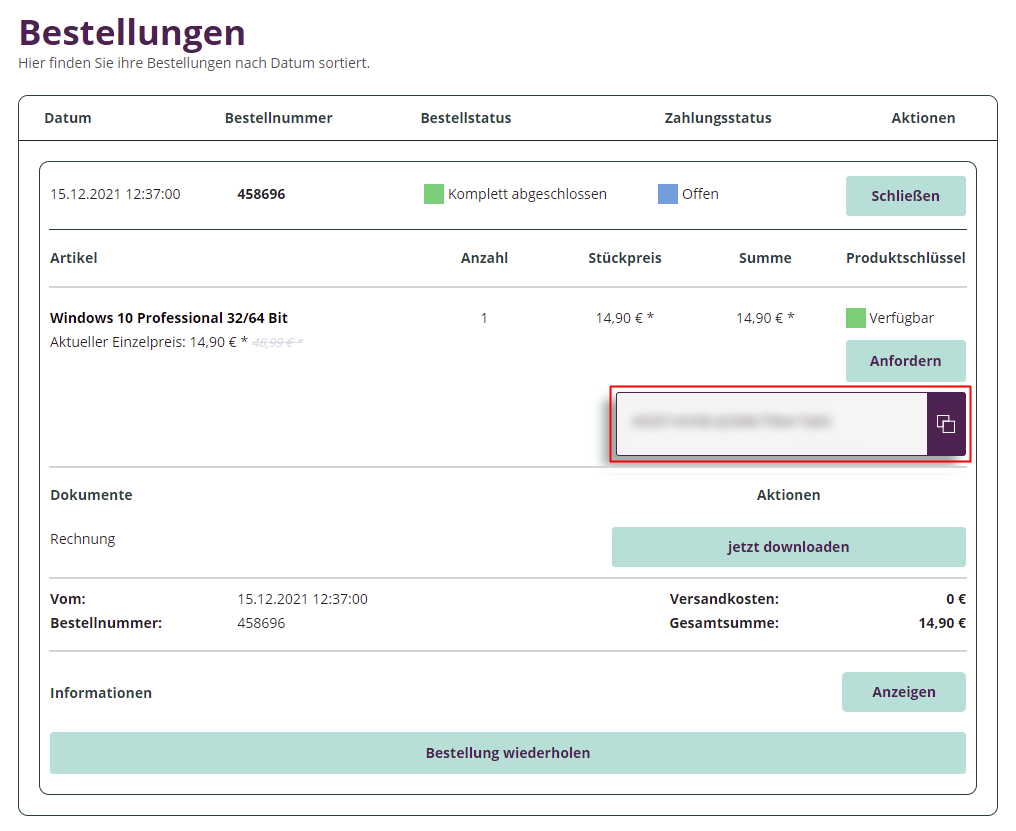Screen dimensions: 1016x831
Task: Click Anzeigen next to Informationen
Action: coord(904,692)
